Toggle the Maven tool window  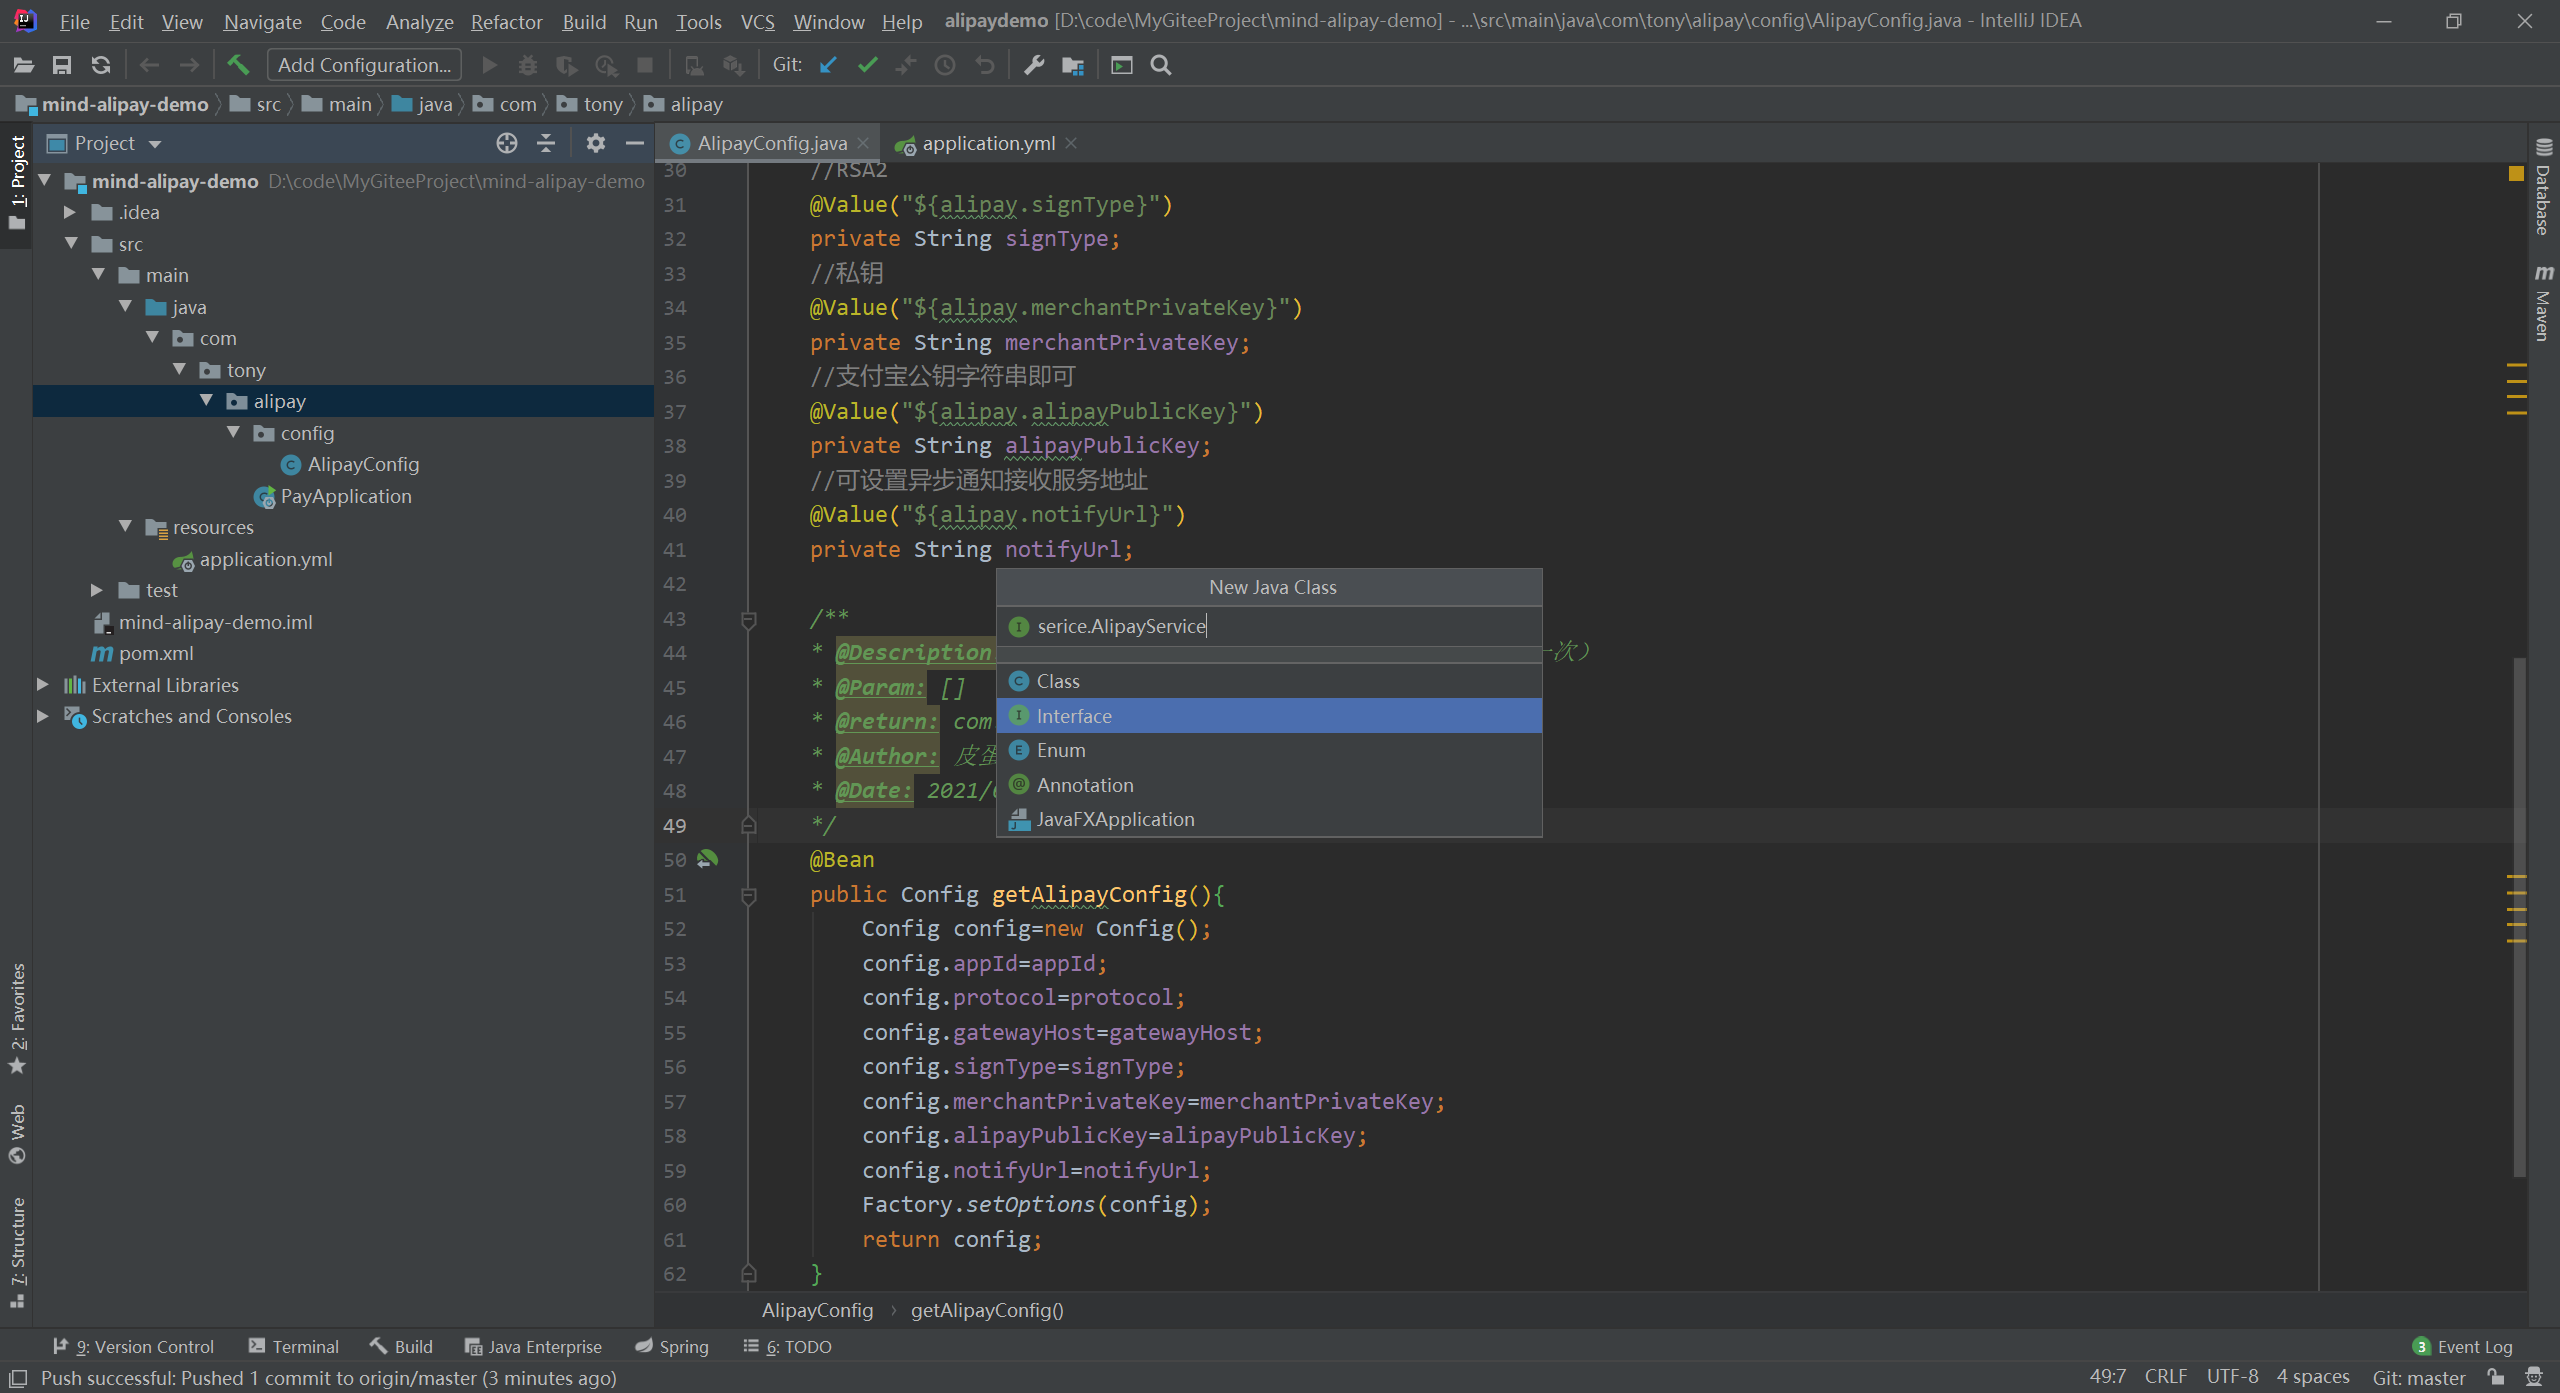(2543, 303)
